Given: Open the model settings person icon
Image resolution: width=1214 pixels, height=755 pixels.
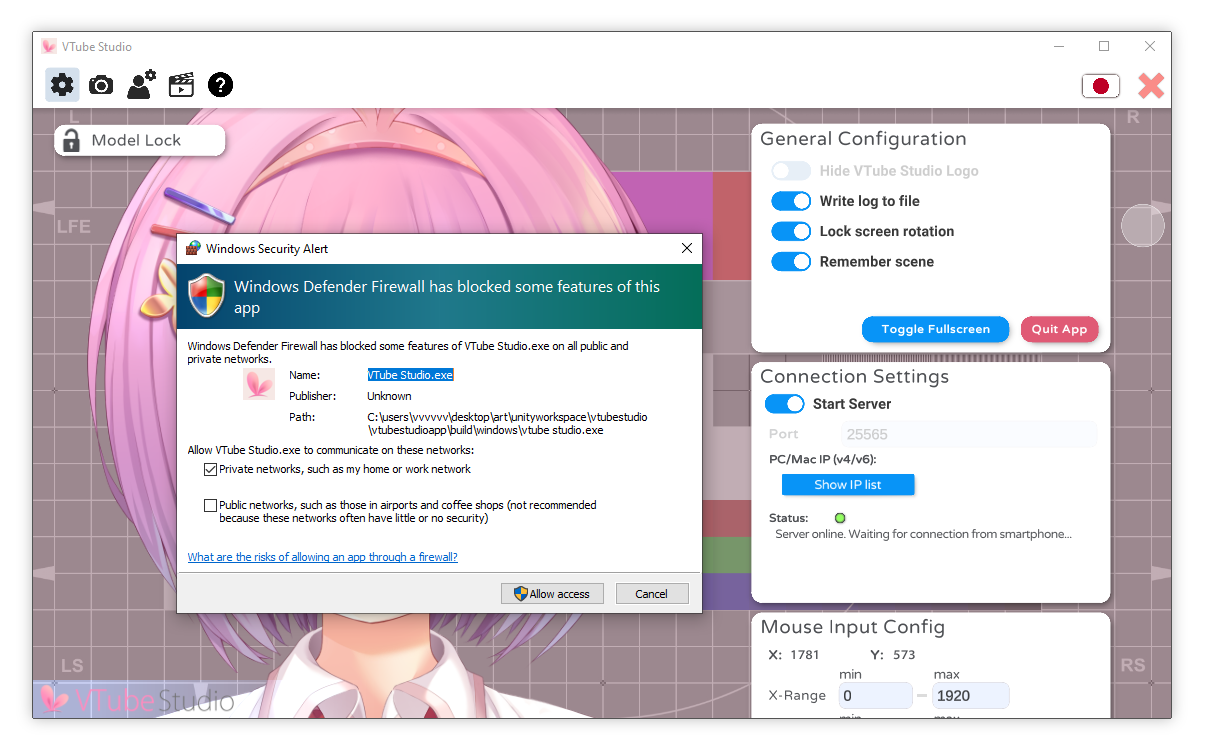Looking at the screenshot, I should click(141, 84).
